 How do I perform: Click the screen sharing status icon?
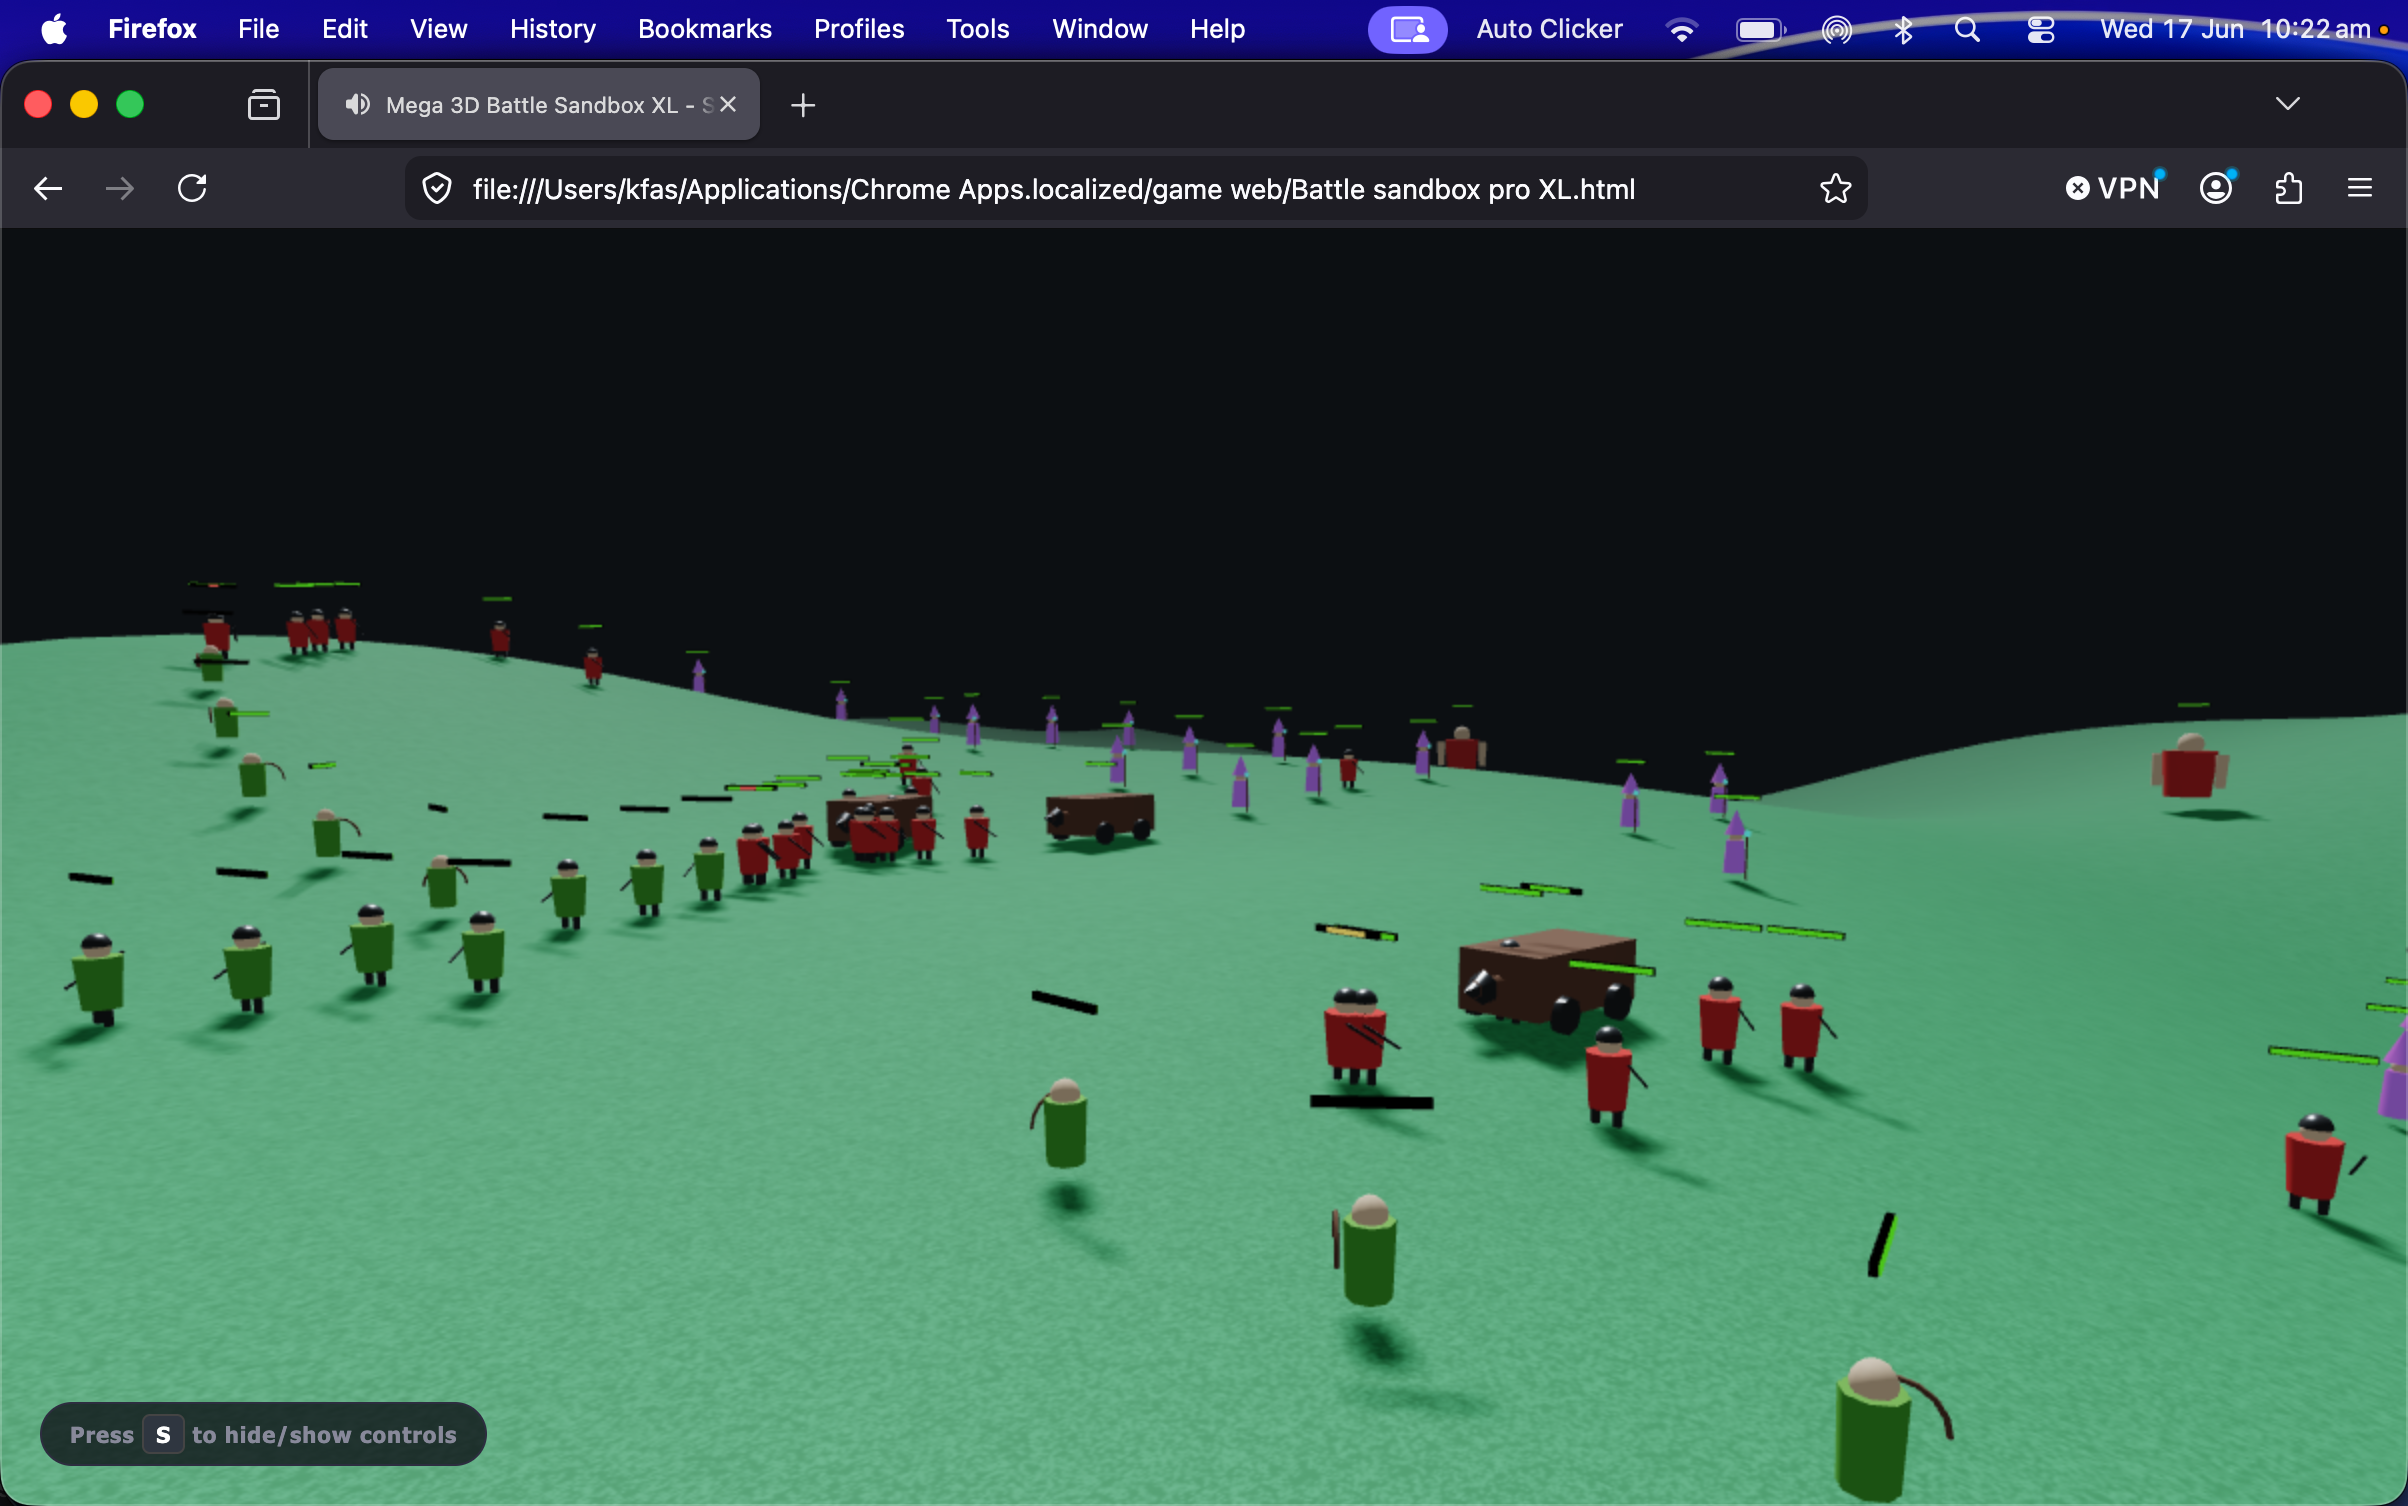tap(1407, 29)
